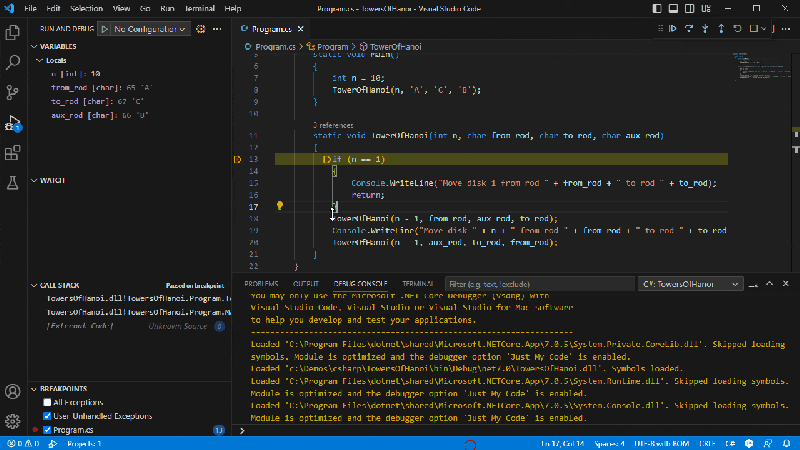Toggle User-Unhandled Exceptions checkbox

(x=47, y=416)
